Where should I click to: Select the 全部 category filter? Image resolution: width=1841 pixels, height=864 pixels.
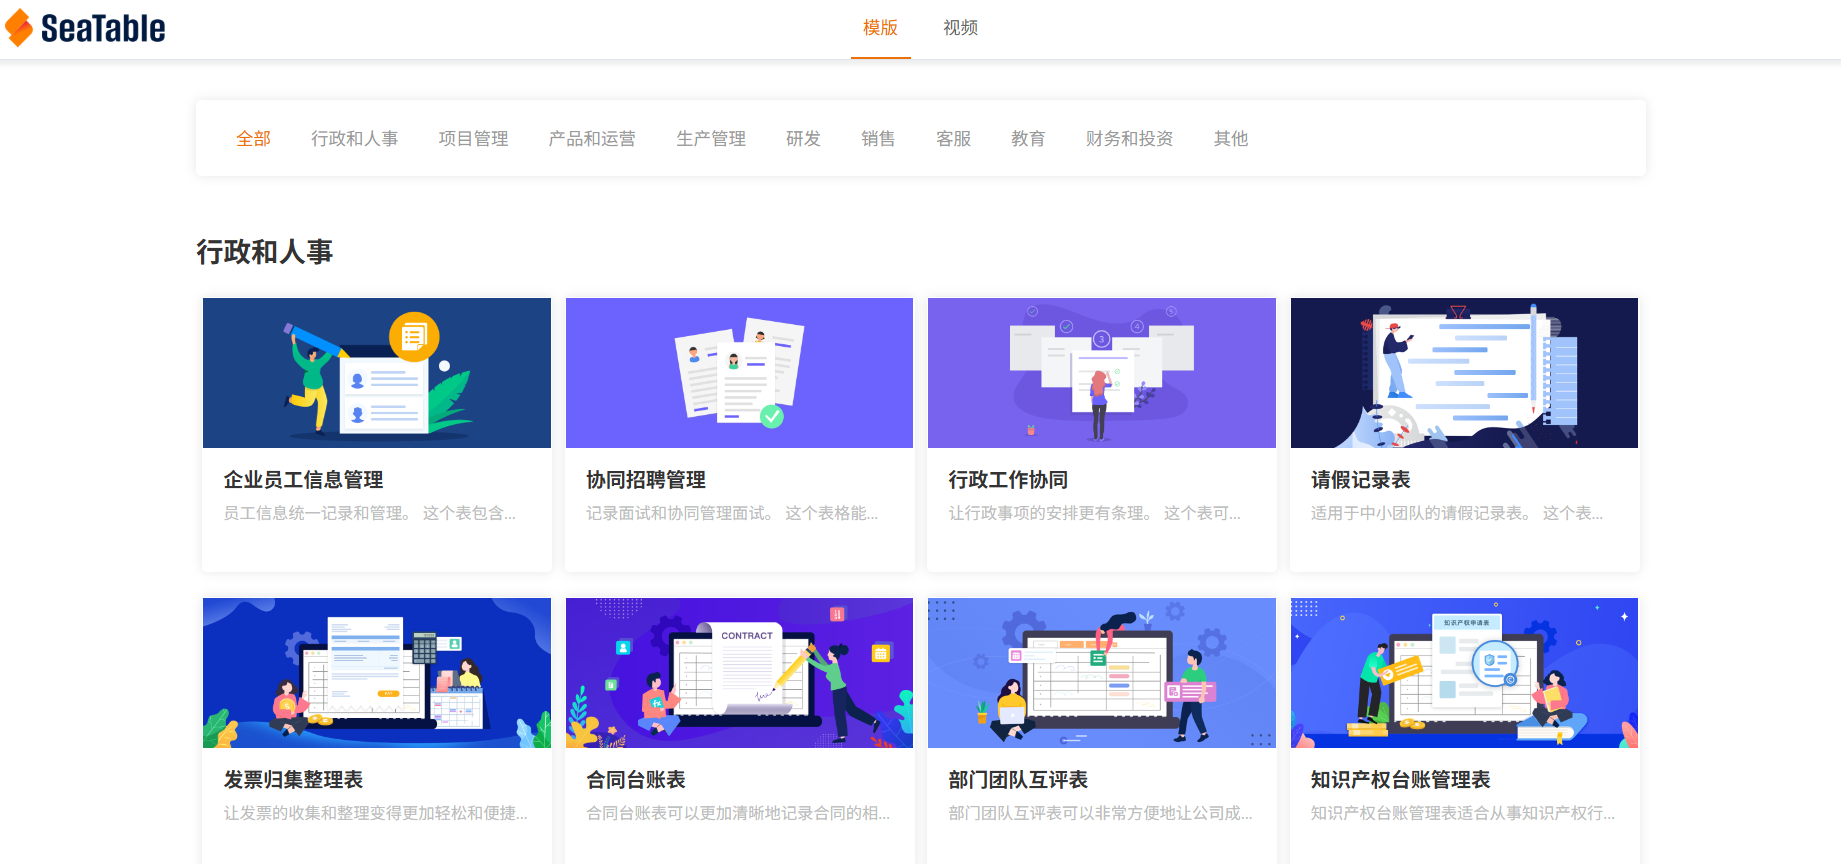[x=253, y=139]
